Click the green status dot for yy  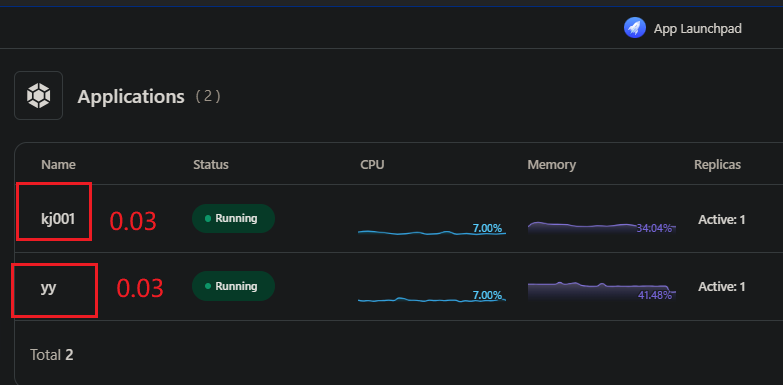[x=208, y=287]
